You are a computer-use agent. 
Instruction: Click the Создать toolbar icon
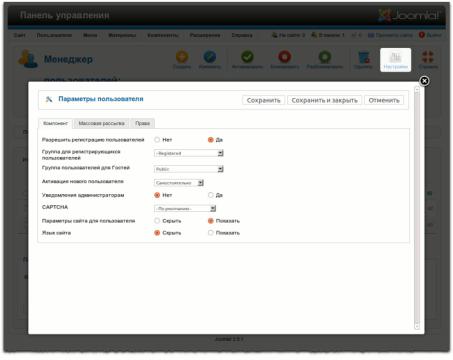click(x=182, y=59)
